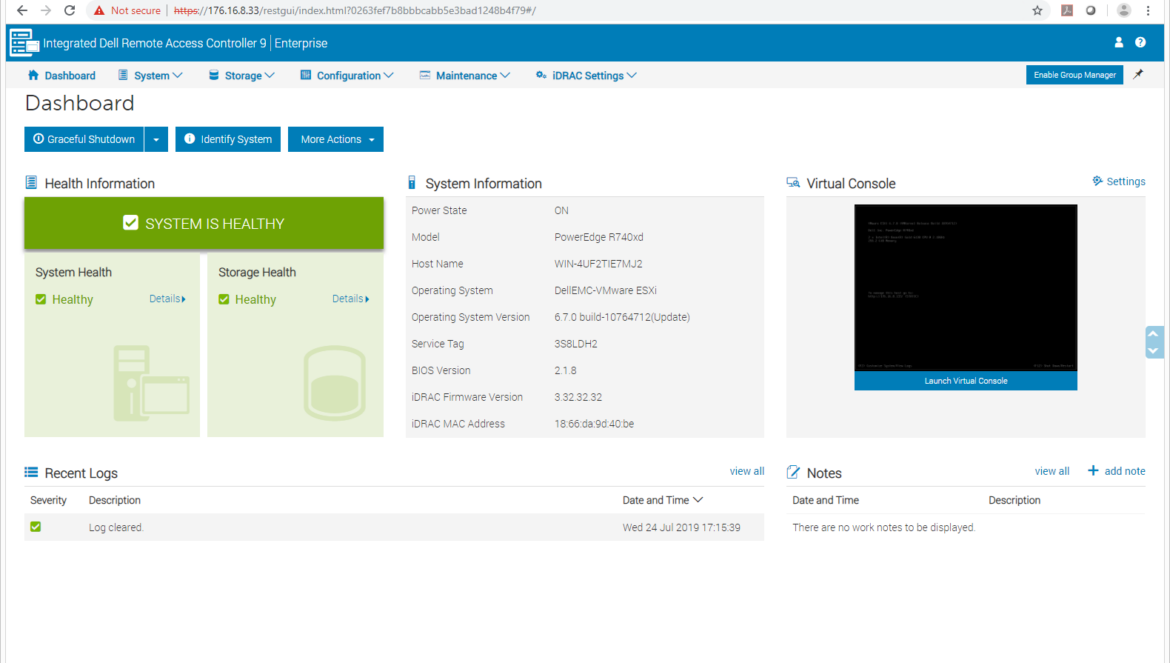Click the Host Name value WIN-4UF2TIE7MJ2

[x=598, y=264]
